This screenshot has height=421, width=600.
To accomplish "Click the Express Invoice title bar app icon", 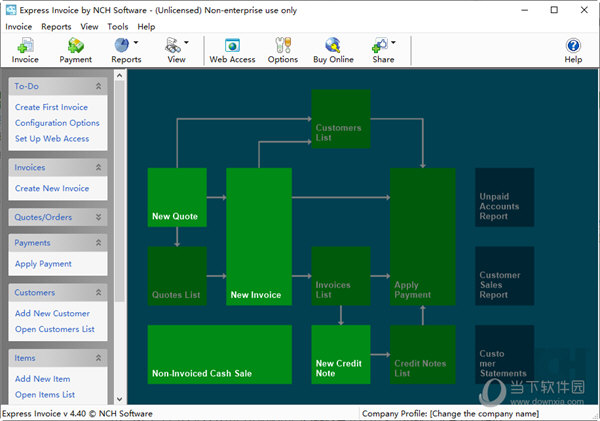I will [x=11, y=10].
